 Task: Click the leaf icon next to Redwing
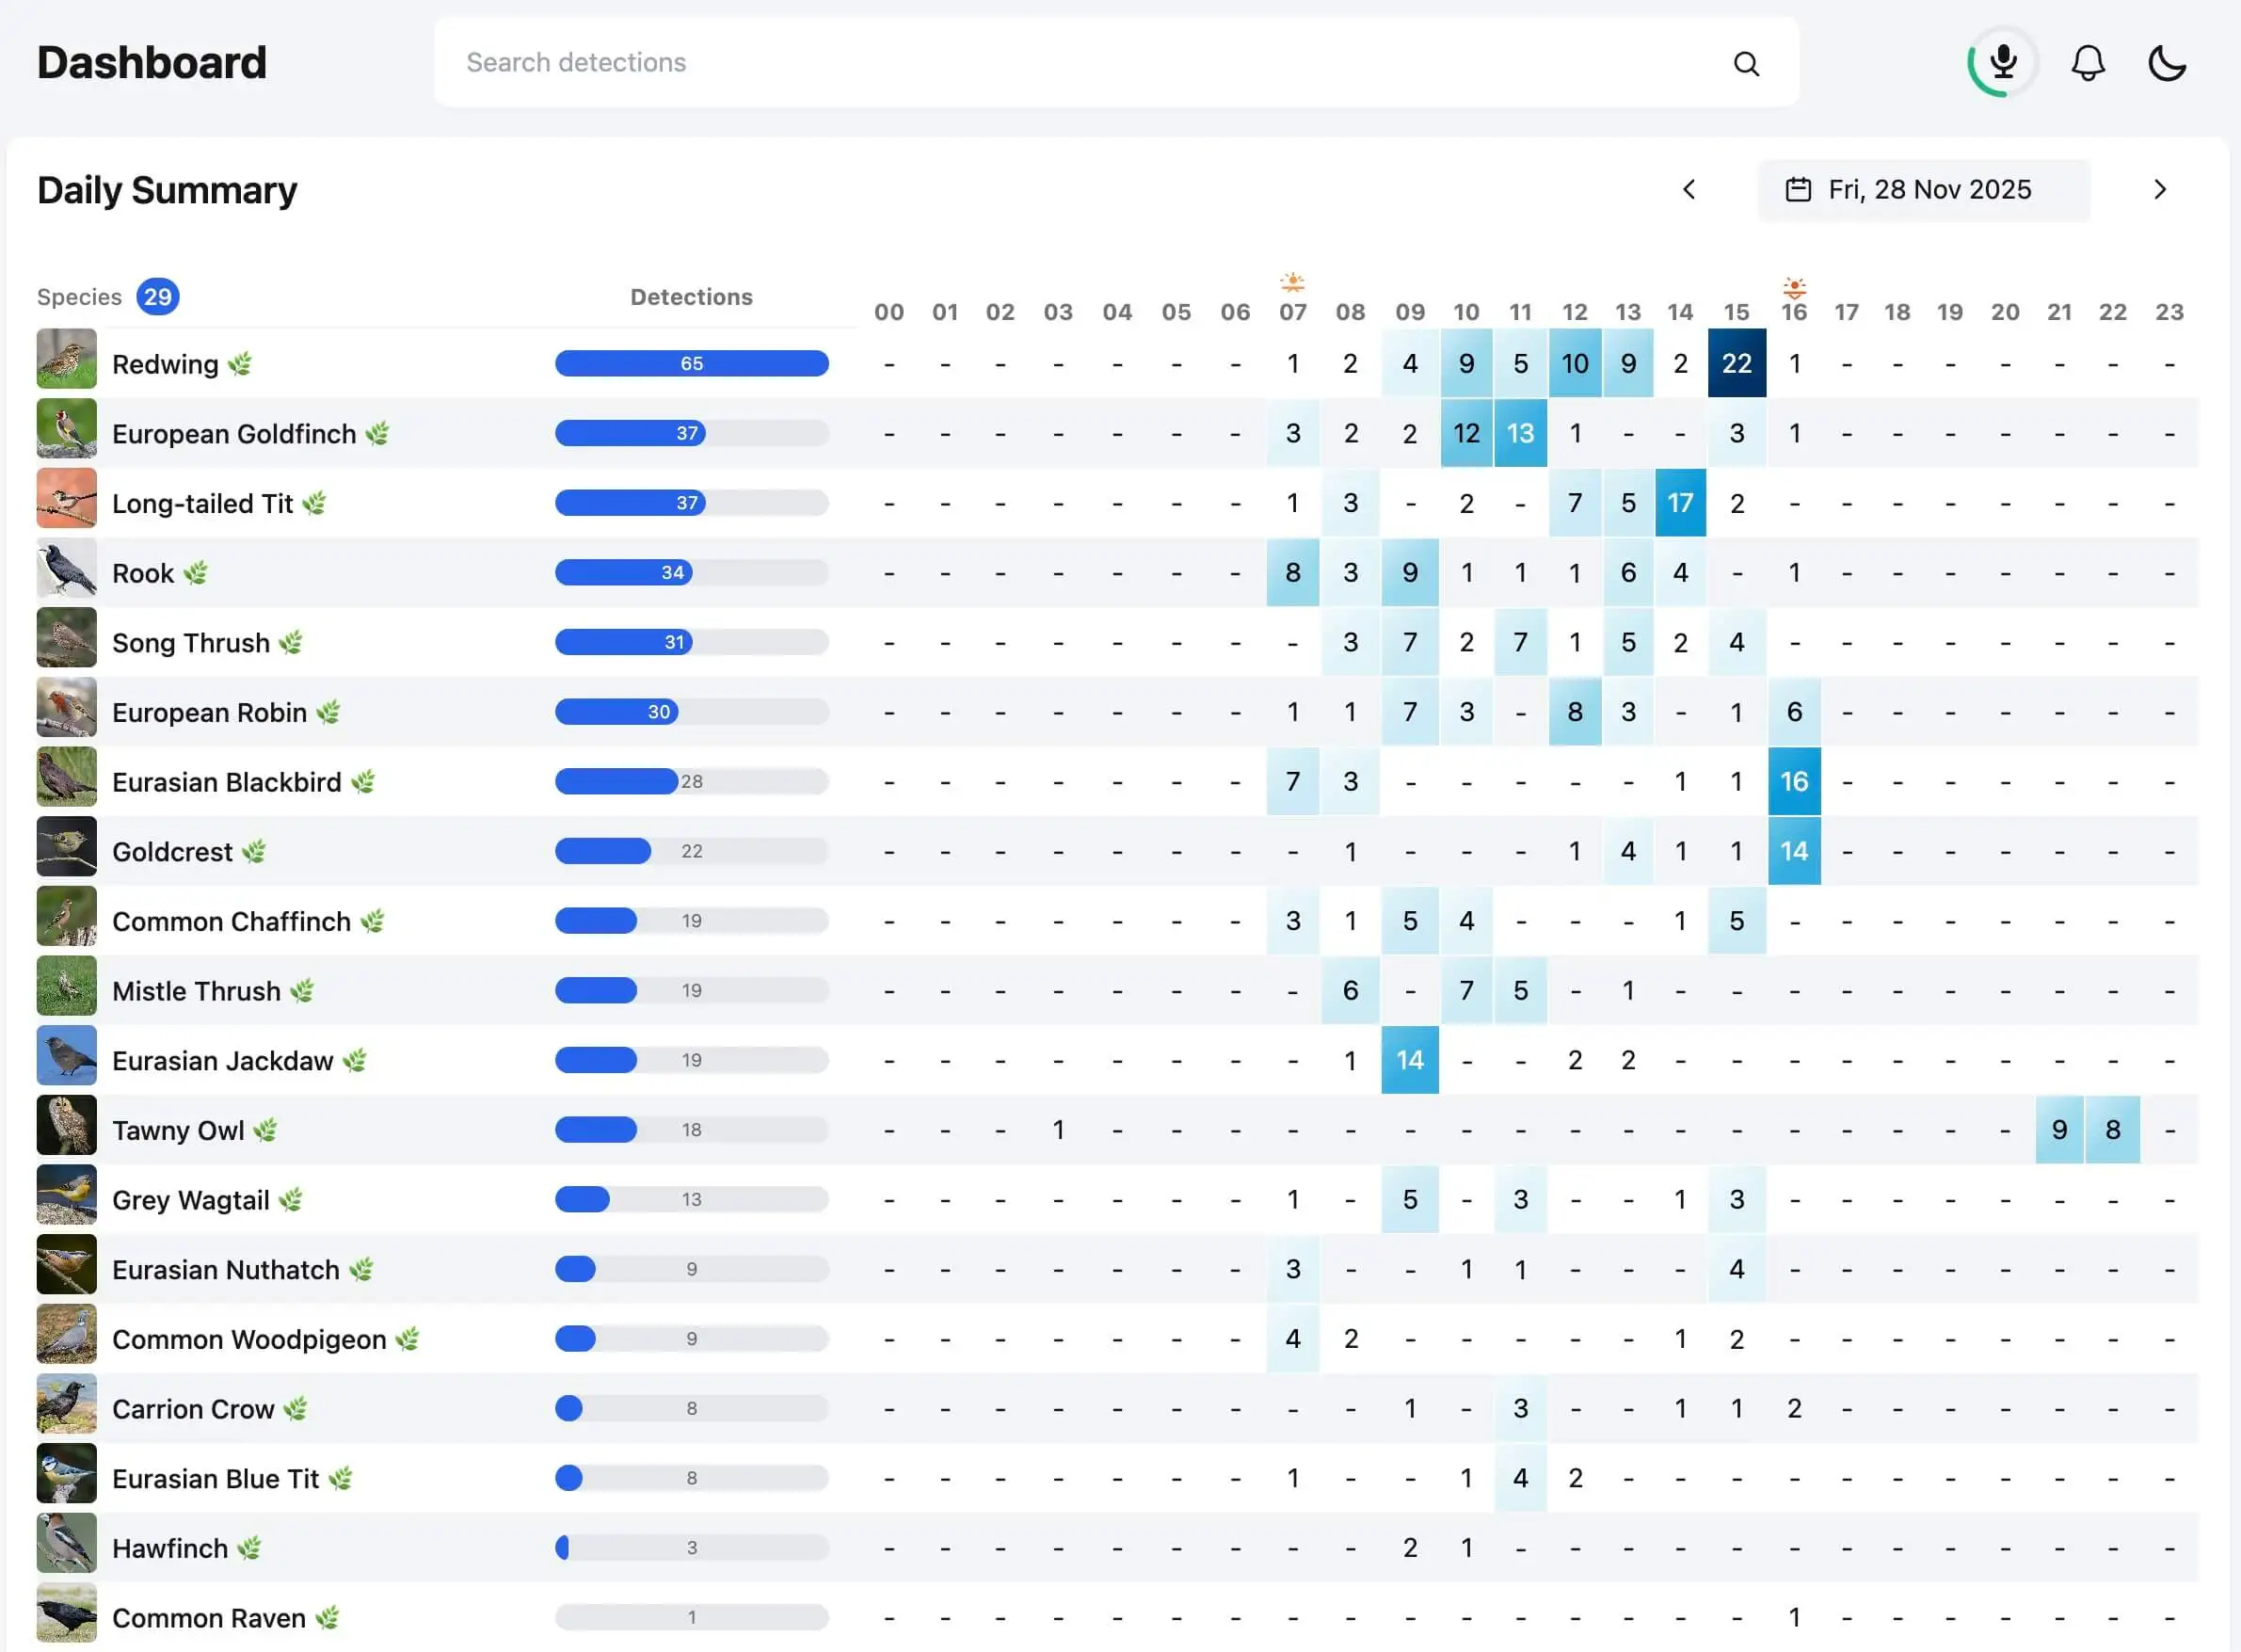[238, 364]
